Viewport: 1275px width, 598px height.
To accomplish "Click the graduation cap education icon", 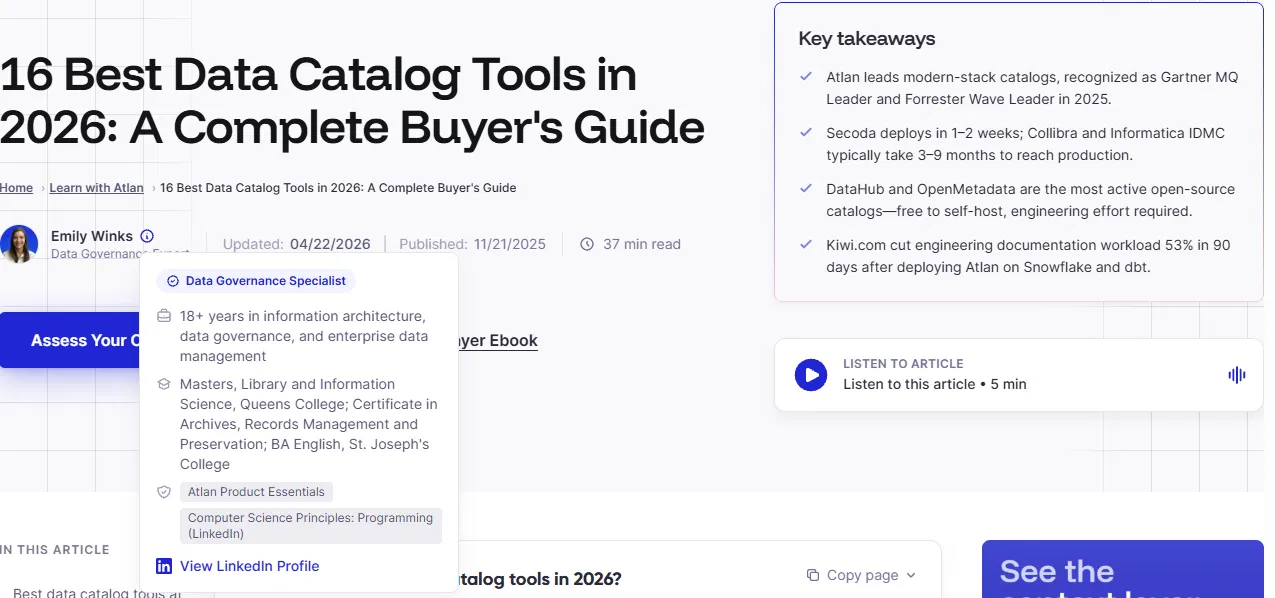I will click(164, 384).
